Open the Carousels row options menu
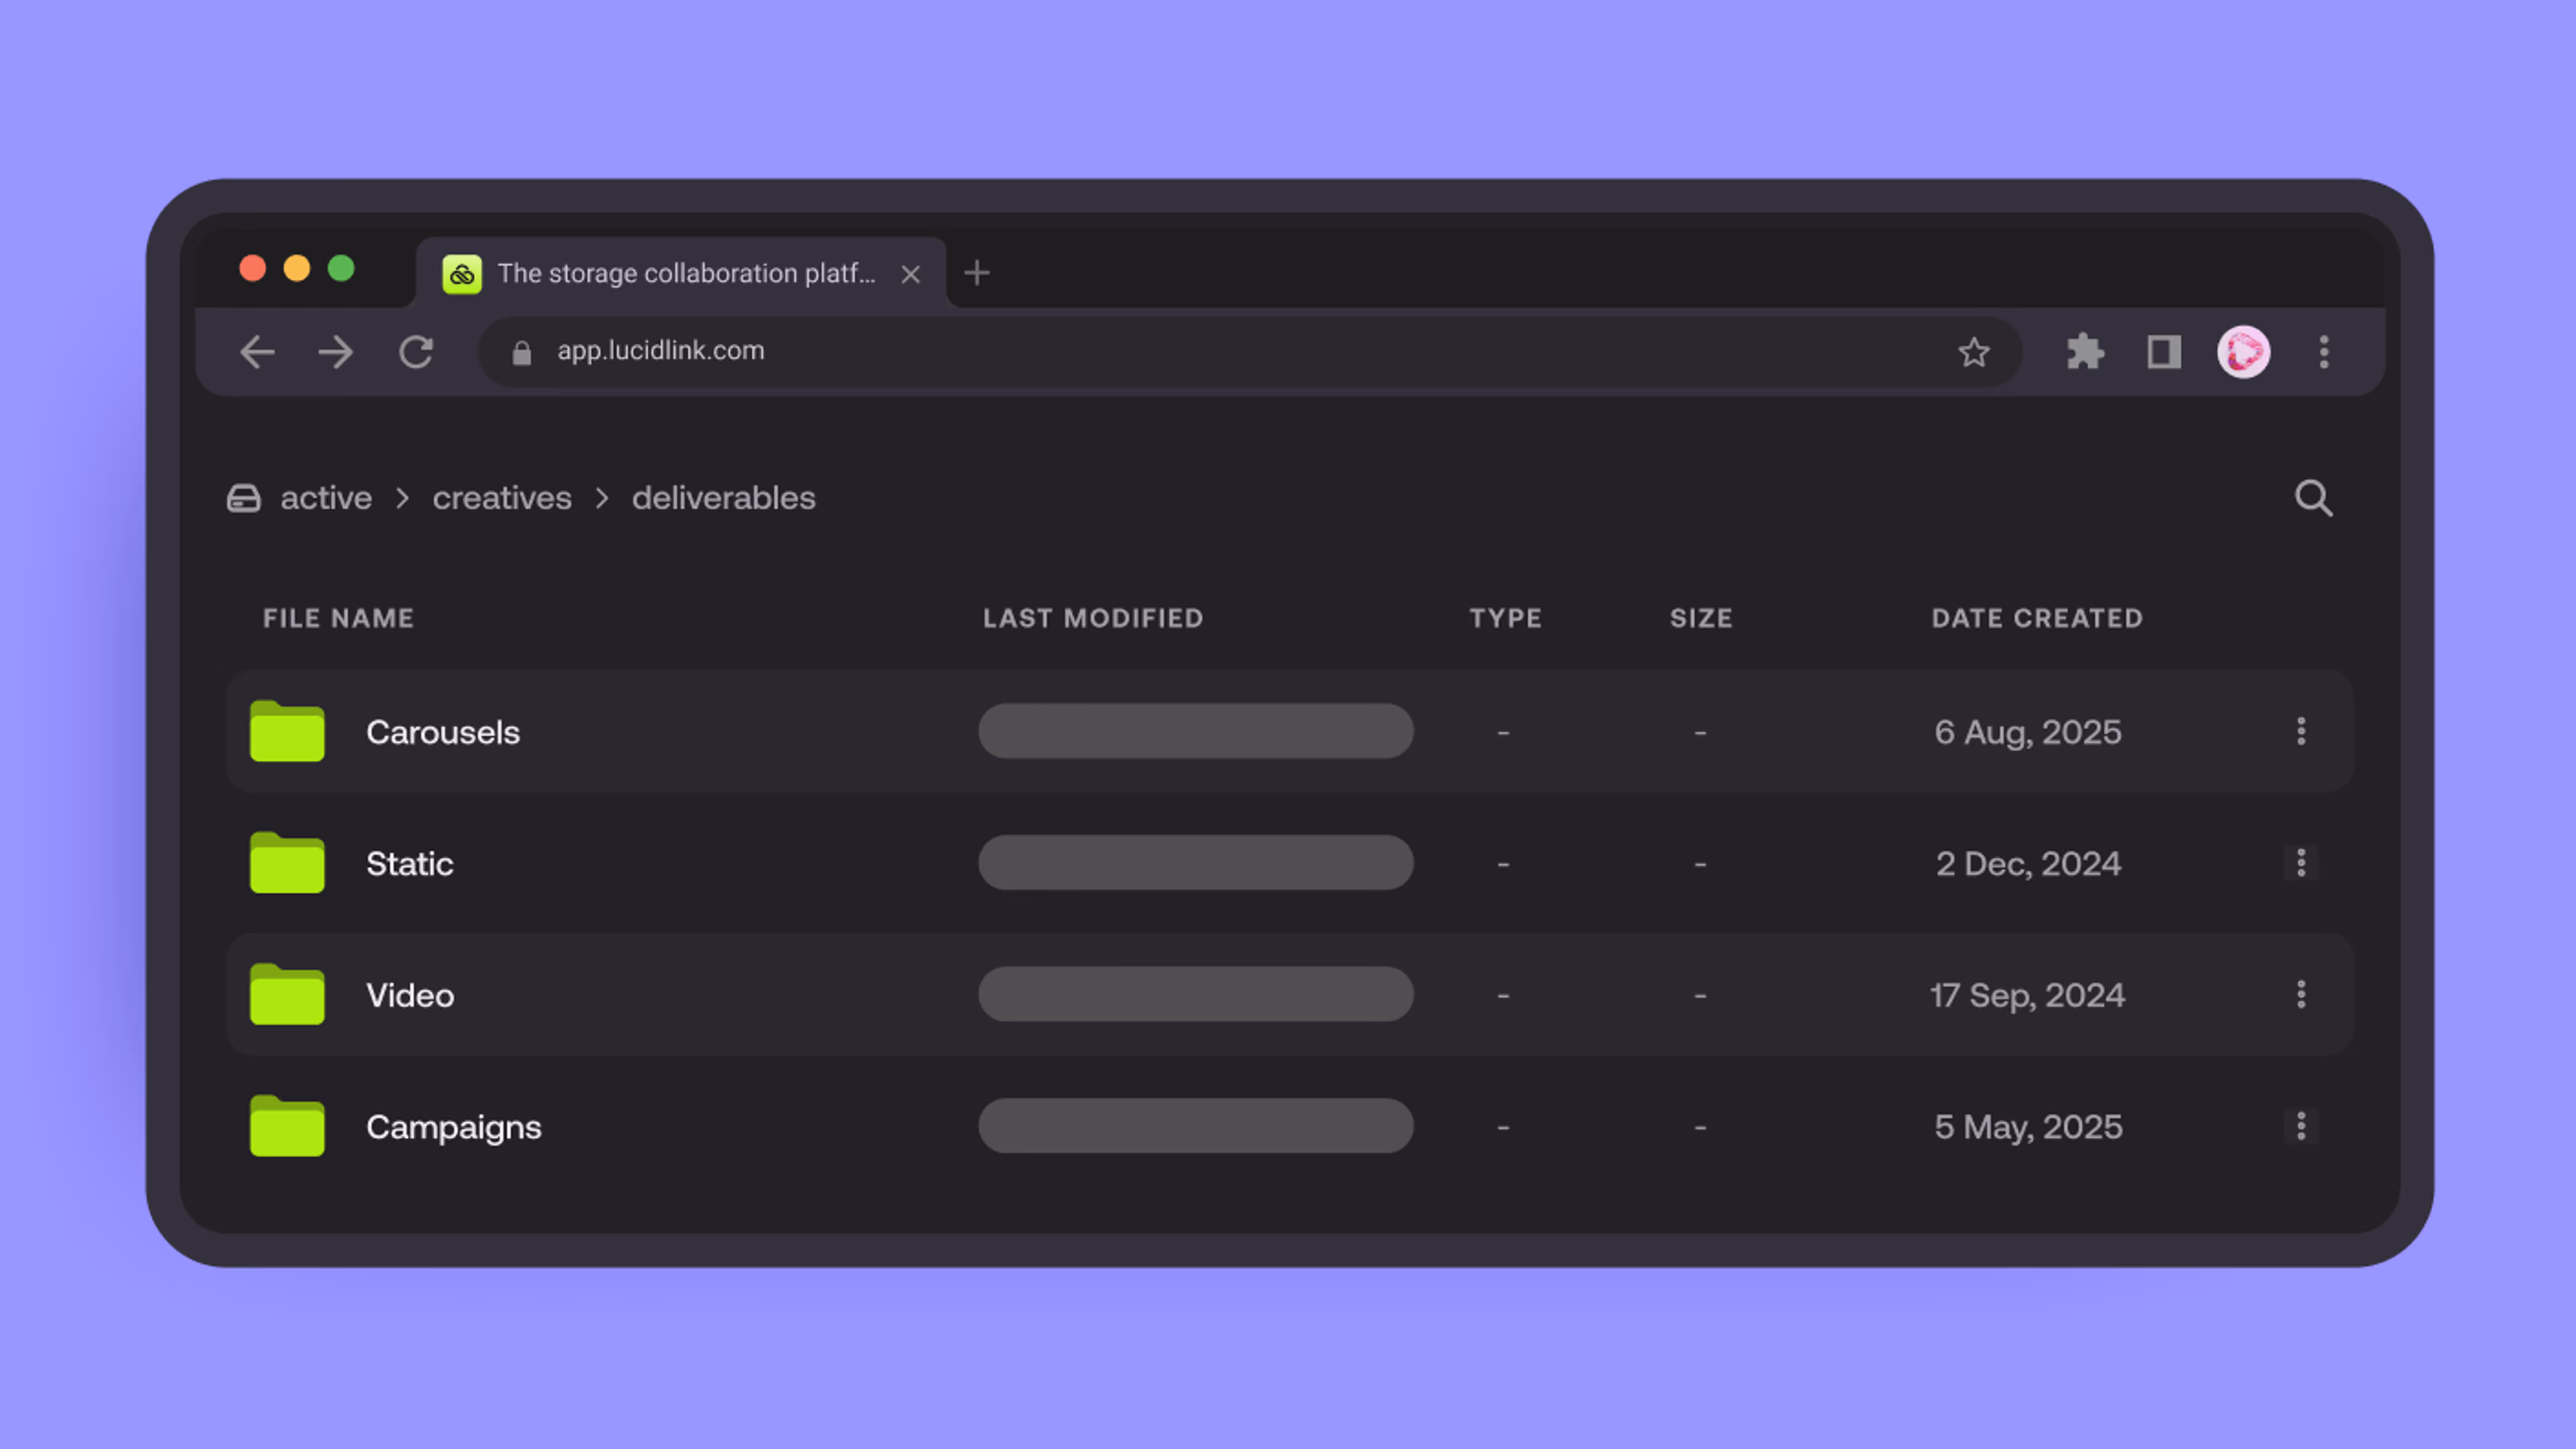Image resolution: width=2576 pixels, height=1449 pixels. pos(2300,731)
